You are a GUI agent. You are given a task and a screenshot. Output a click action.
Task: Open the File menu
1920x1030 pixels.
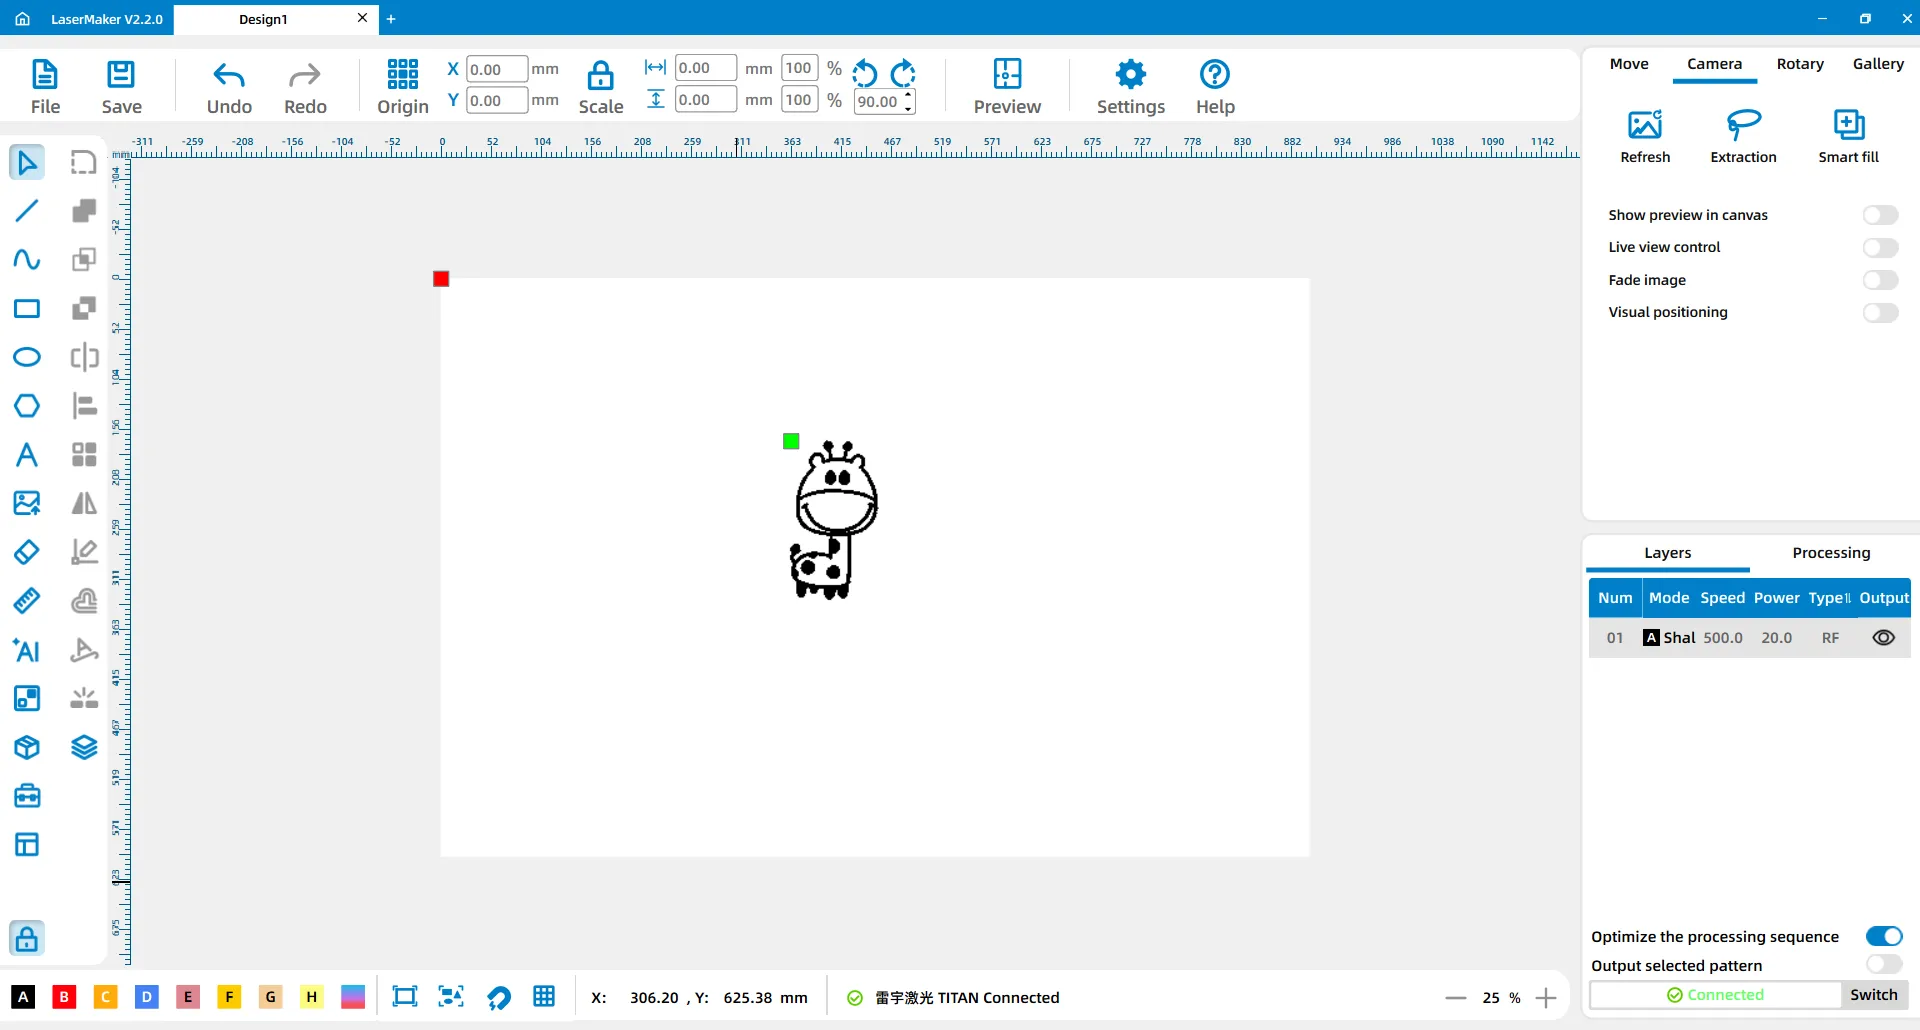tap(45, 86)
